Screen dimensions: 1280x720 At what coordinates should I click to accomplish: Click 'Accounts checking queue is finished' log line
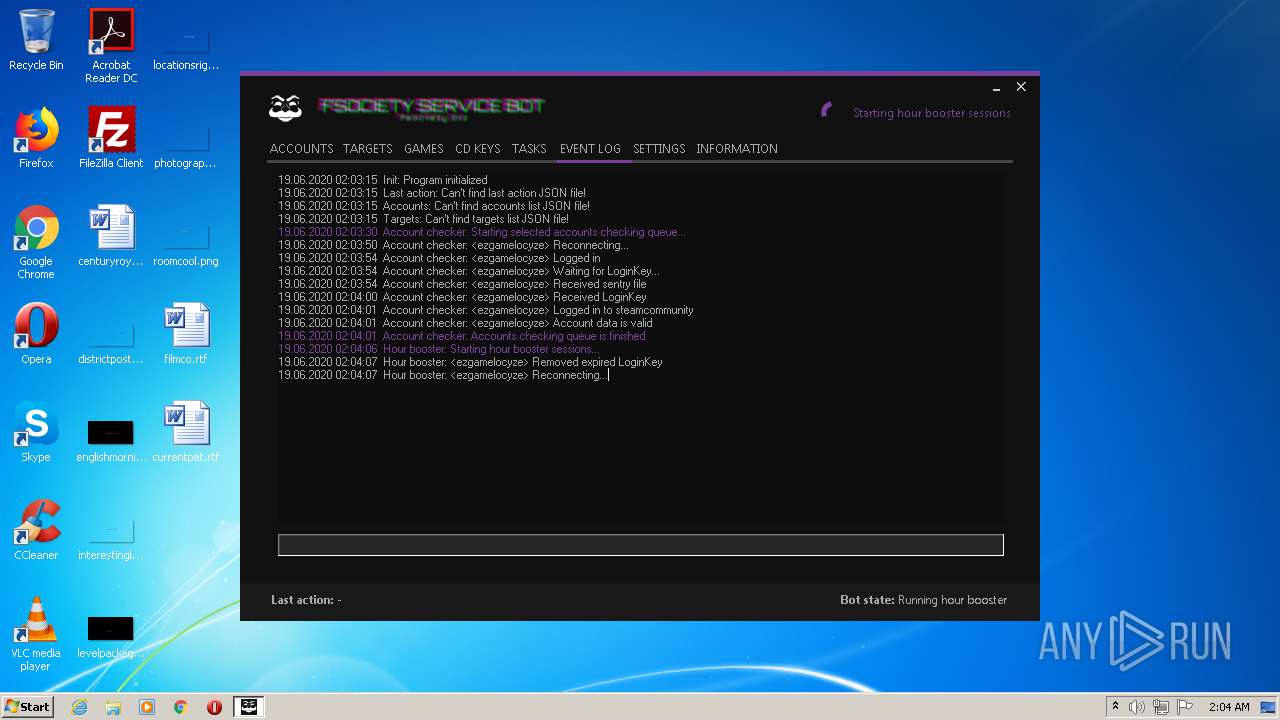coord(462,336)
